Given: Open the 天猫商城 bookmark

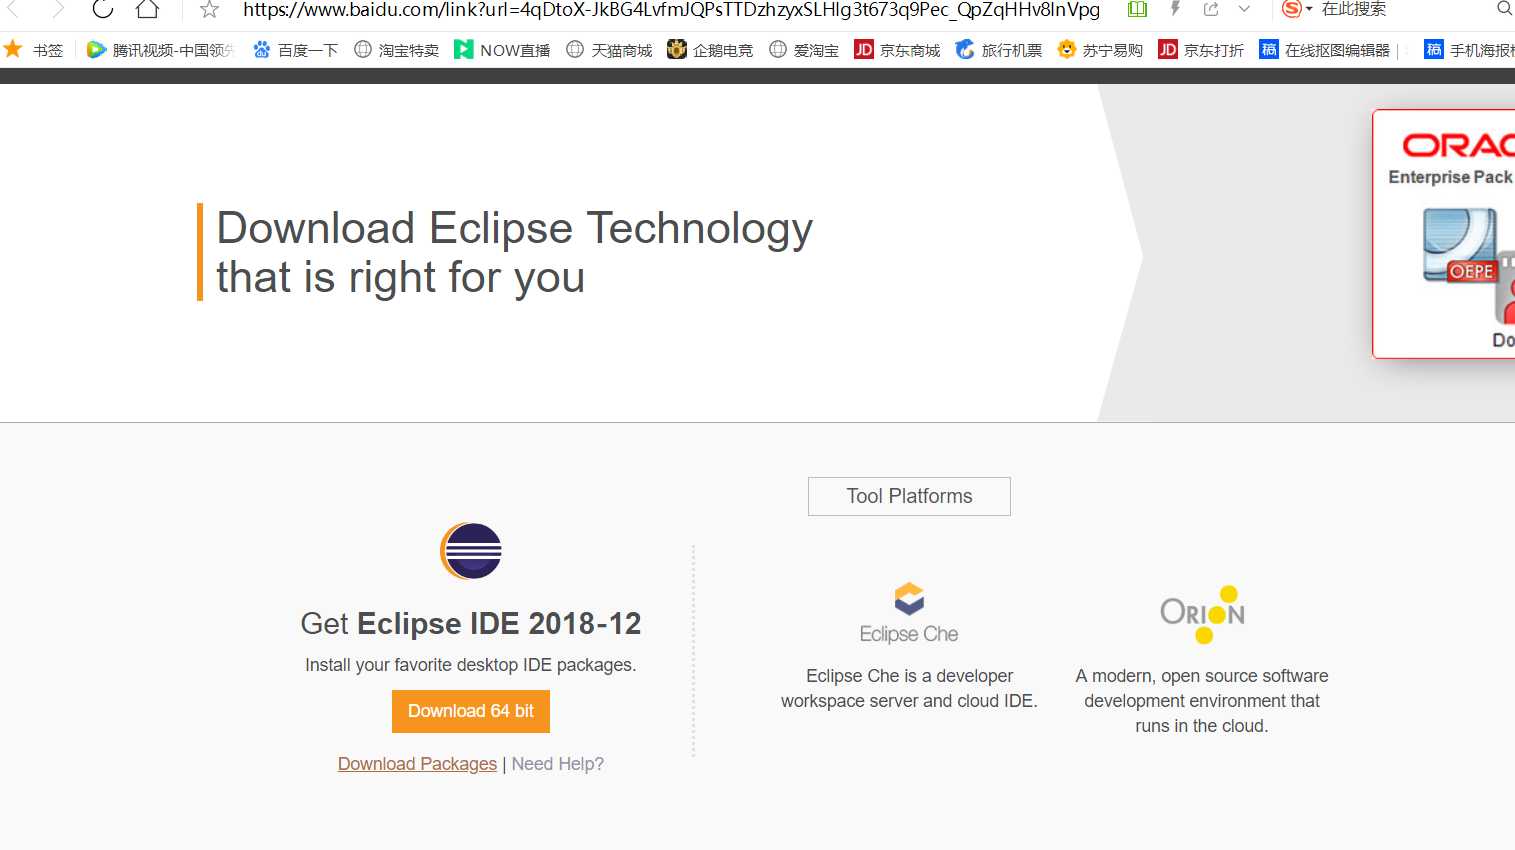Looking at the screenshot, I should 609,50.
